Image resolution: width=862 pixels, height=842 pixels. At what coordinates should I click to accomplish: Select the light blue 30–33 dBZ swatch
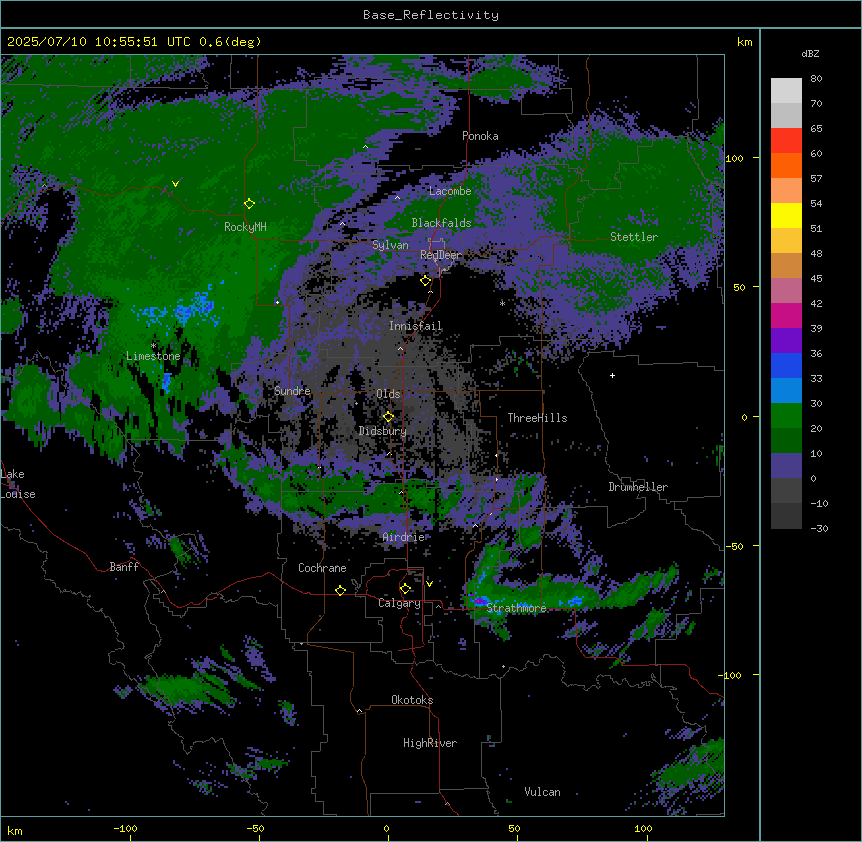(x=786, y=391)
